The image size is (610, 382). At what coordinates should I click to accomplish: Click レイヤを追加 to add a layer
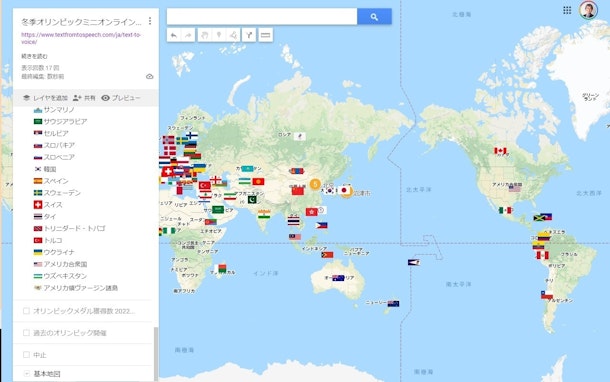pos(46,98)
